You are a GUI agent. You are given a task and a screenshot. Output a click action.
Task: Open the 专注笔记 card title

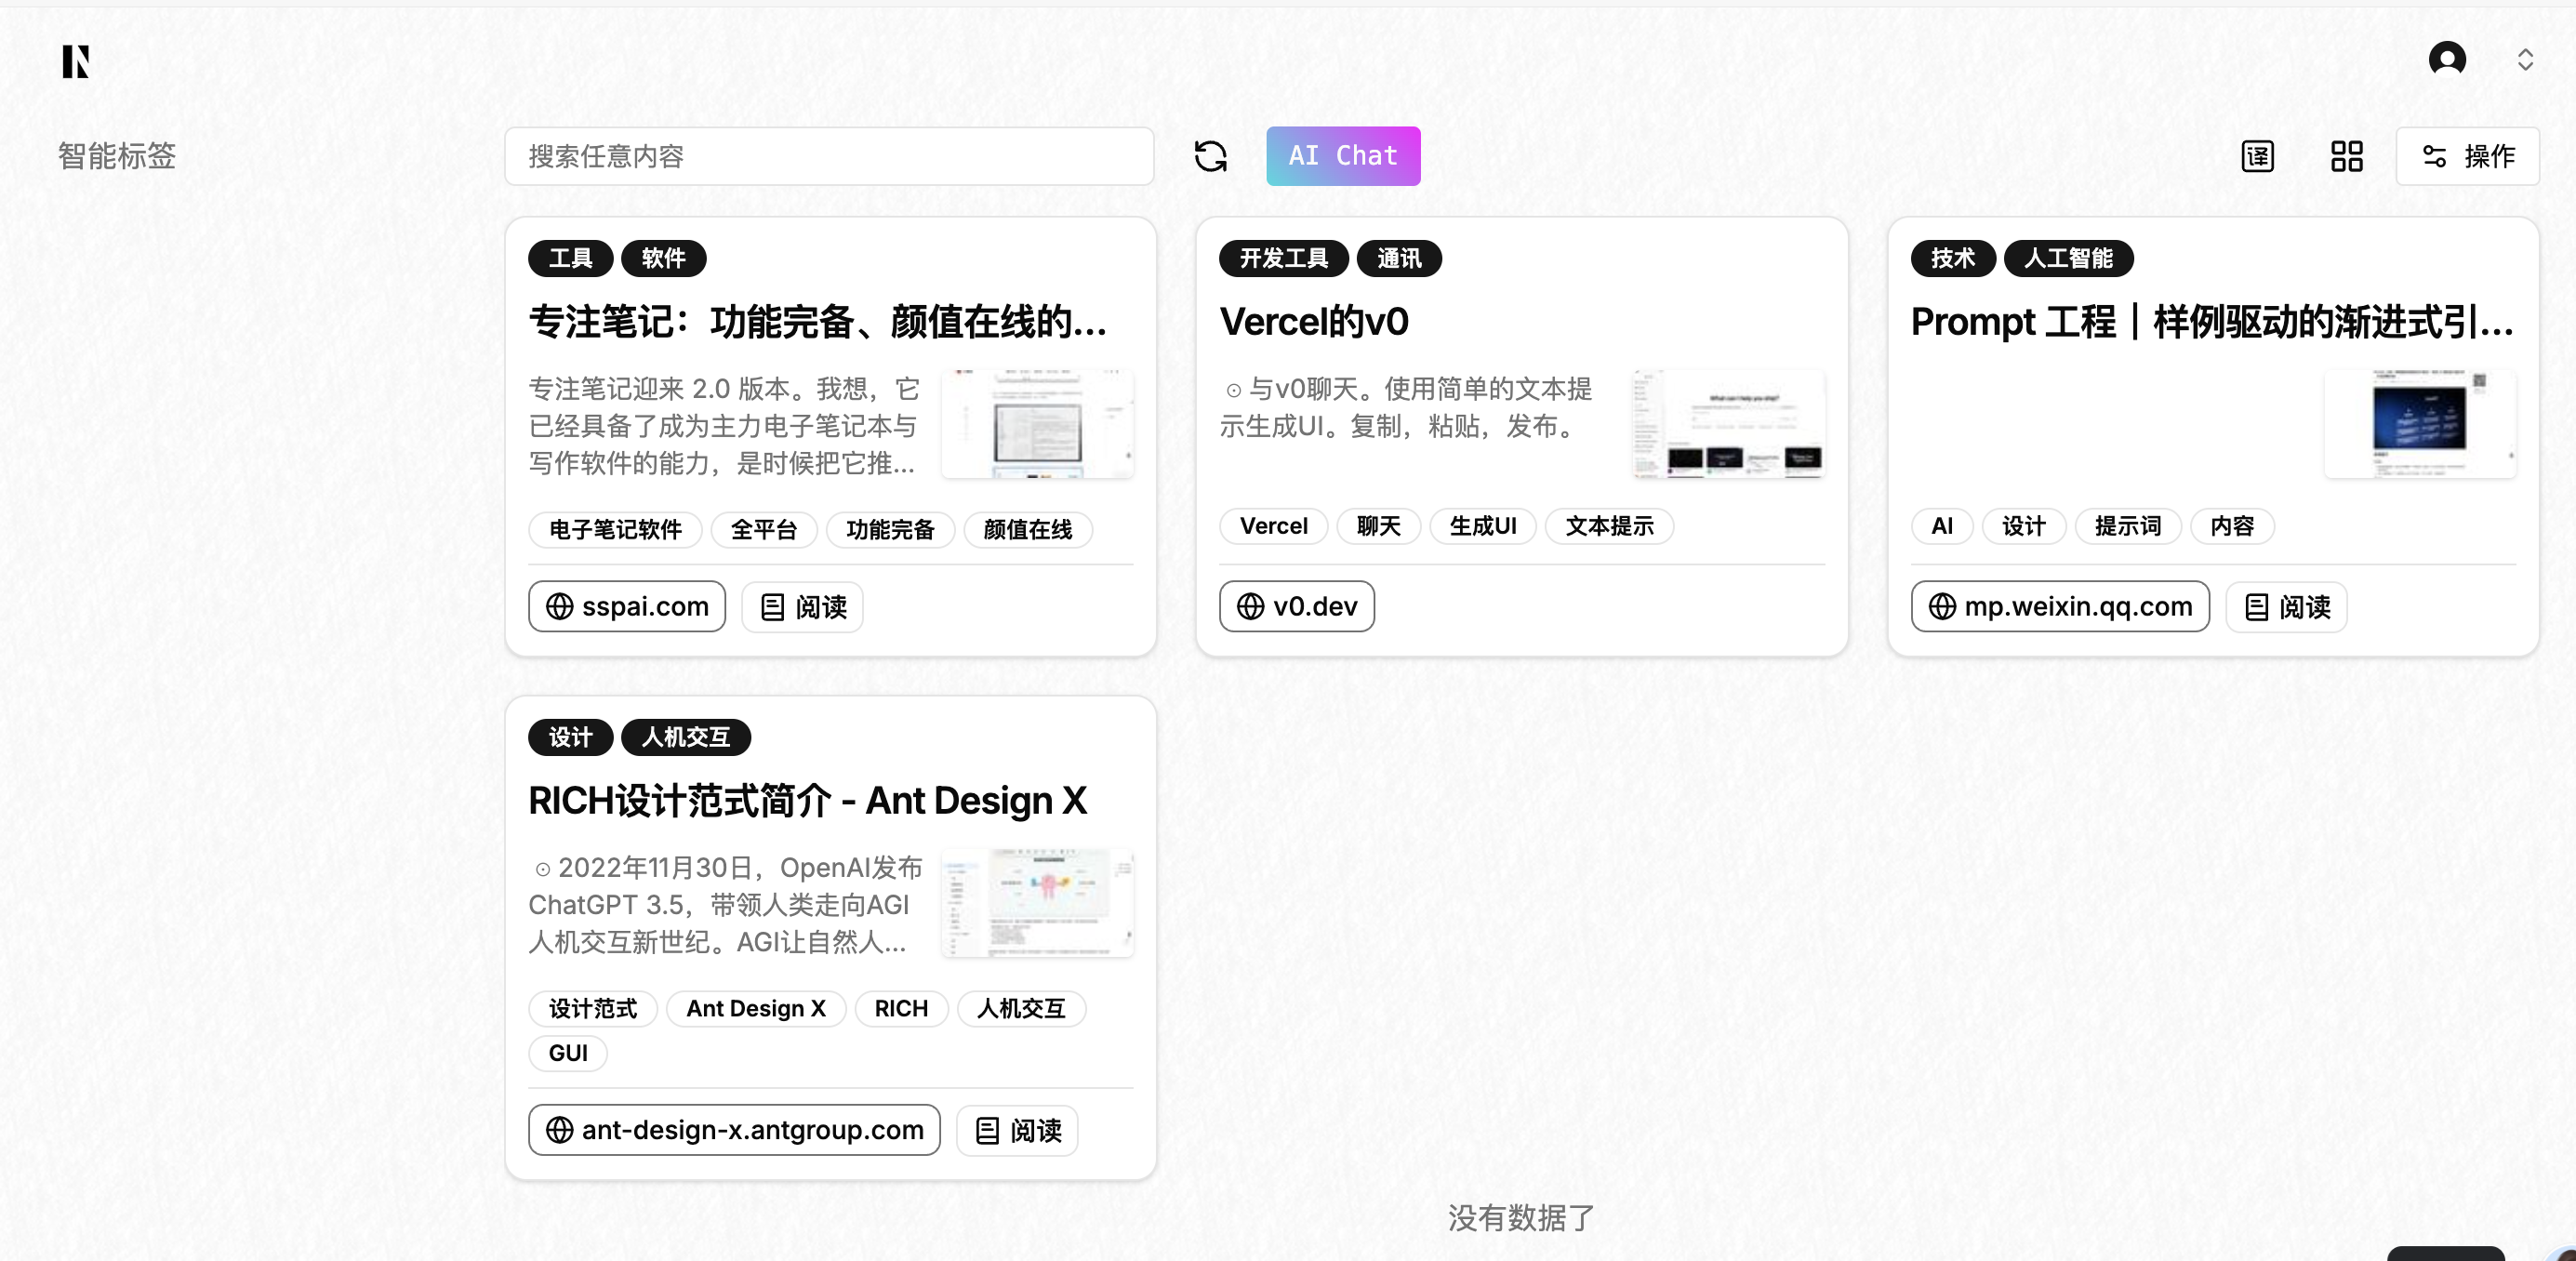818,322
